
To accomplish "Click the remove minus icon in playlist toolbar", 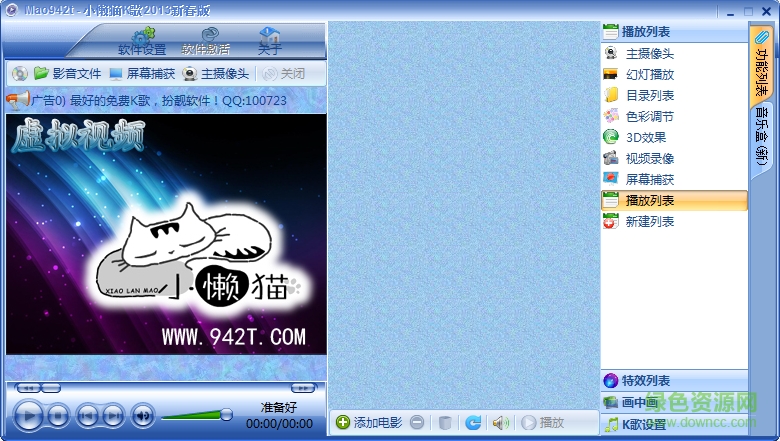I will click(x=417, y=423).
